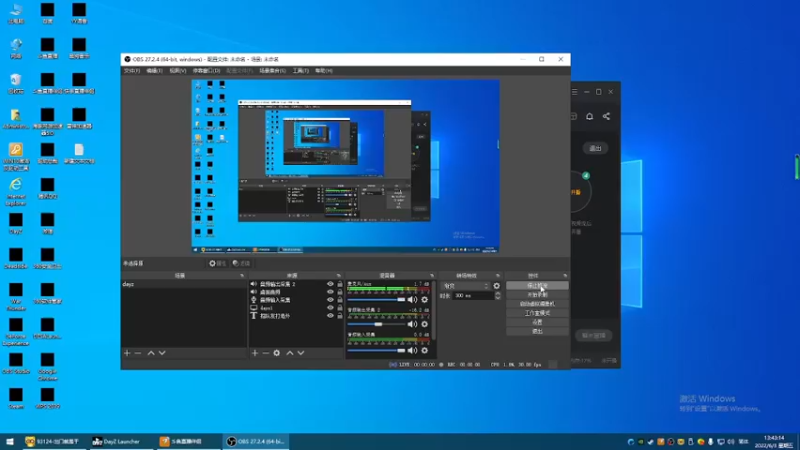Pop out the Audio Mixer dock panel
The height and width of the screenshot is (450, 800).
[432, 276]
